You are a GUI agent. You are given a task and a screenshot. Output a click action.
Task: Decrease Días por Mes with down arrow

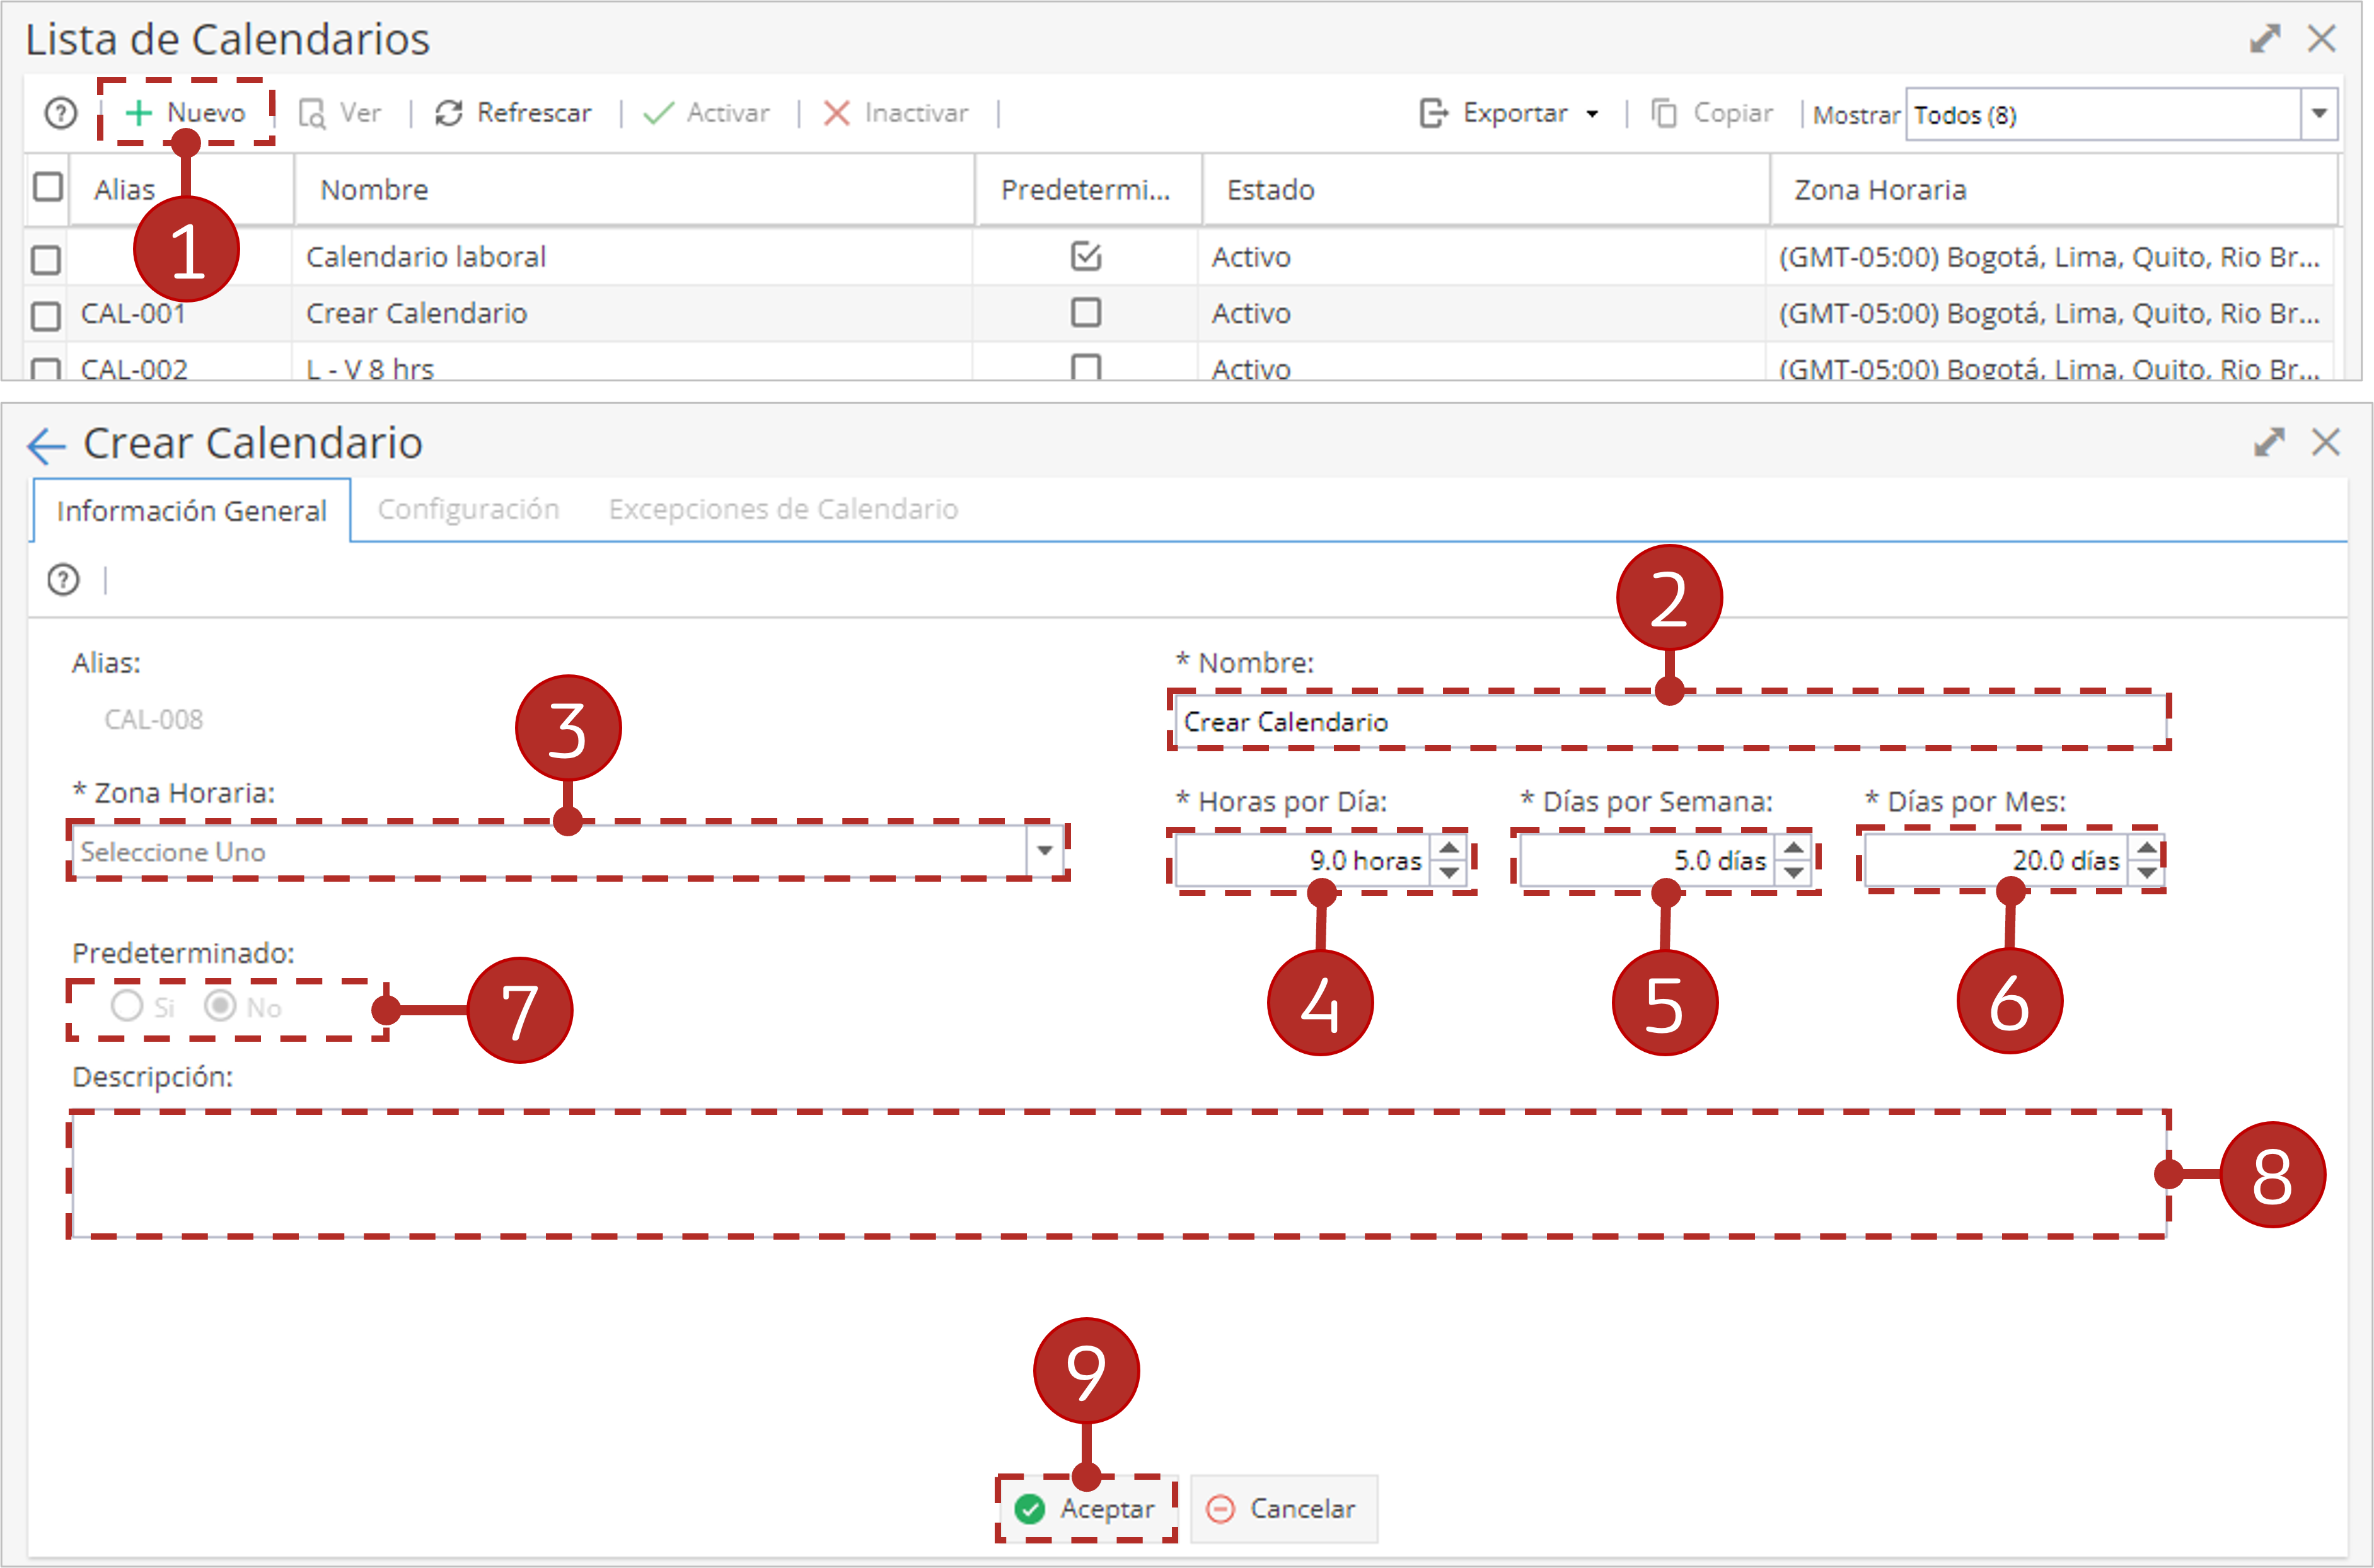click(x=2146, y=872)
